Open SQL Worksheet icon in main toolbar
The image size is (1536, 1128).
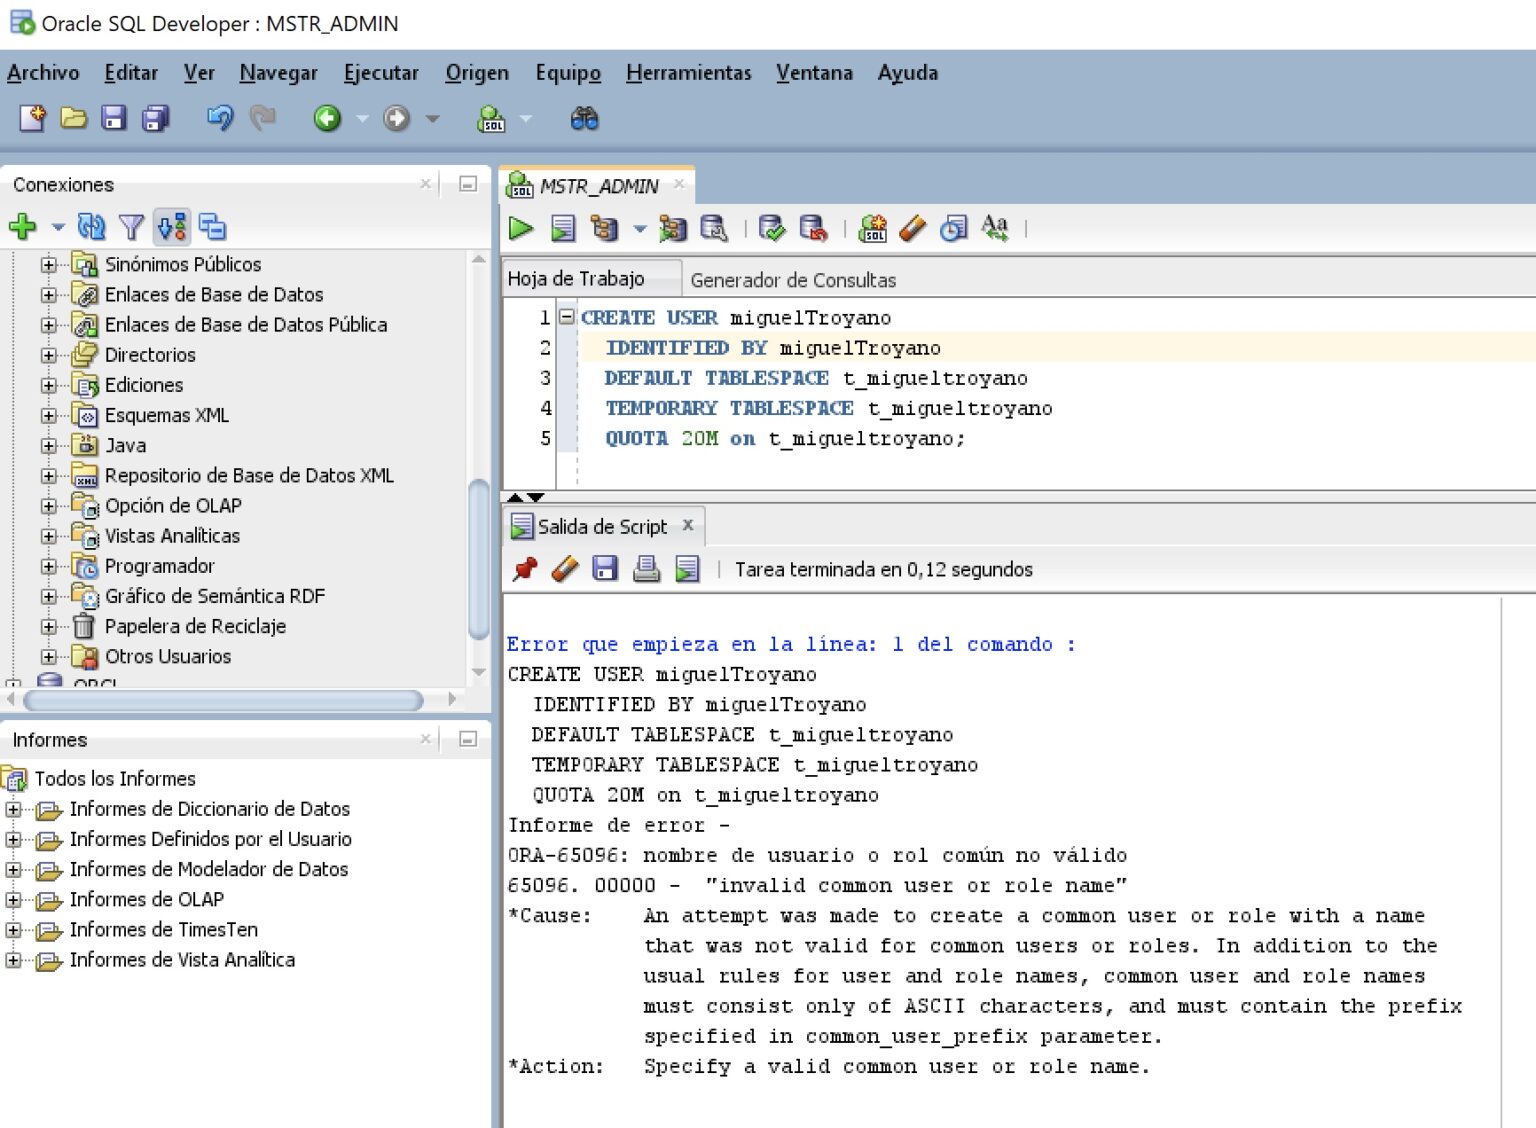tap(492, 119)
